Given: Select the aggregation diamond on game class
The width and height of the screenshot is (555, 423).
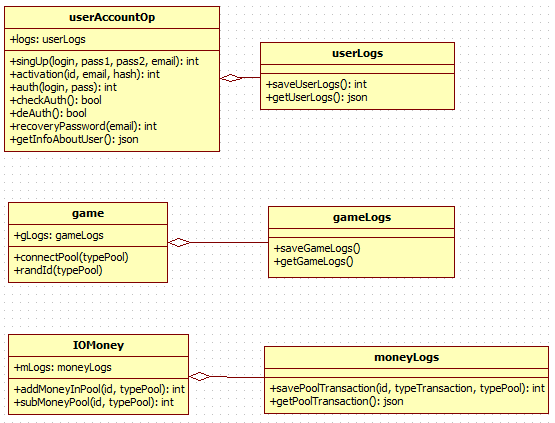Looking at the screenshot, I should click(179, 242).
